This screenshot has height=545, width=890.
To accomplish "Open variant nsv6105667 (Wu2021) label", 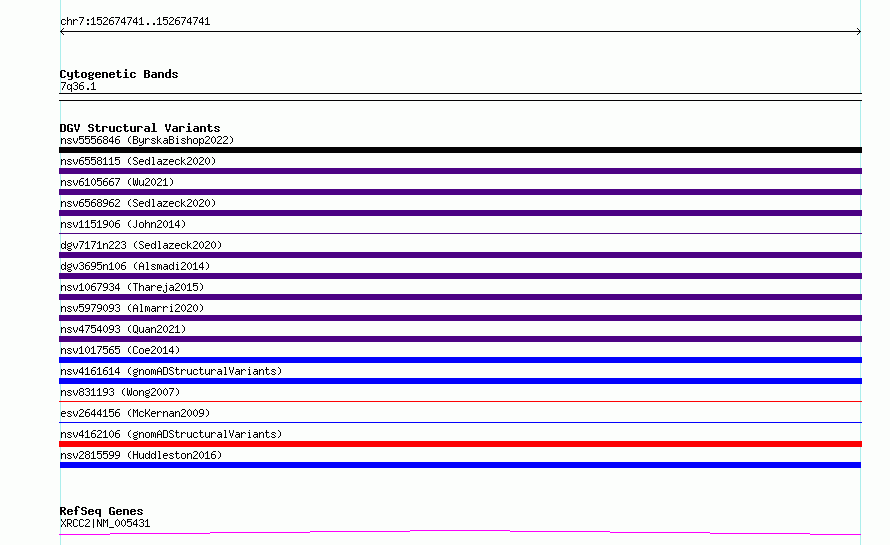I will (x=117, y=182).
